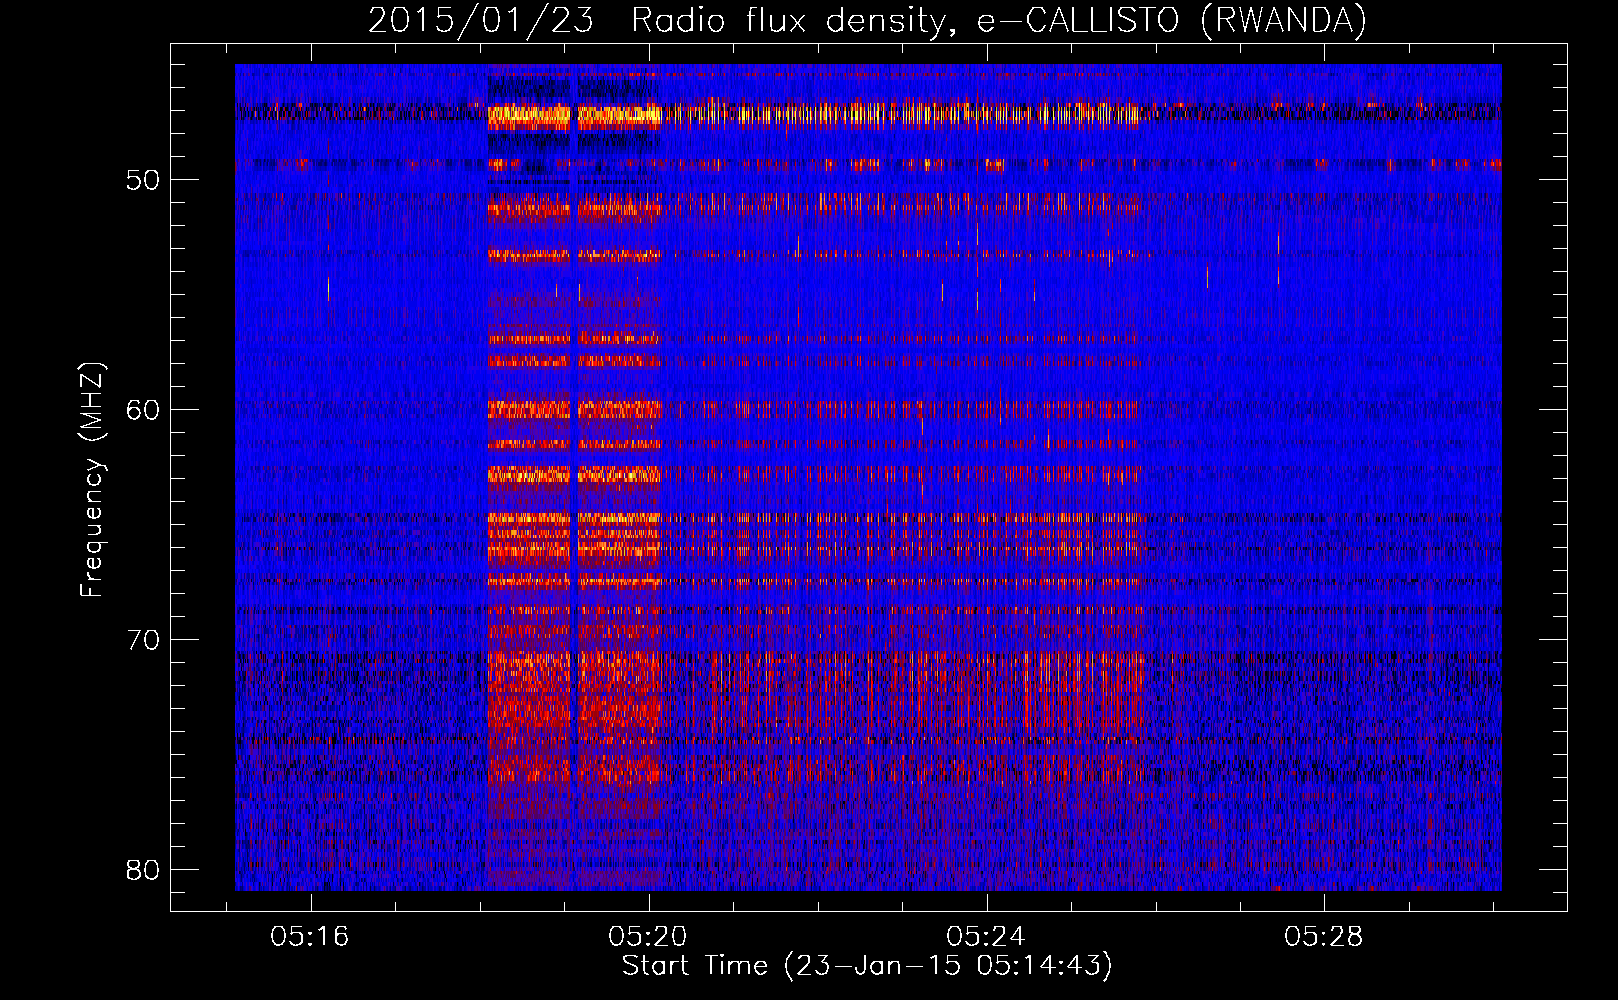Click the '05:28' time tick label

point(1324,937)
